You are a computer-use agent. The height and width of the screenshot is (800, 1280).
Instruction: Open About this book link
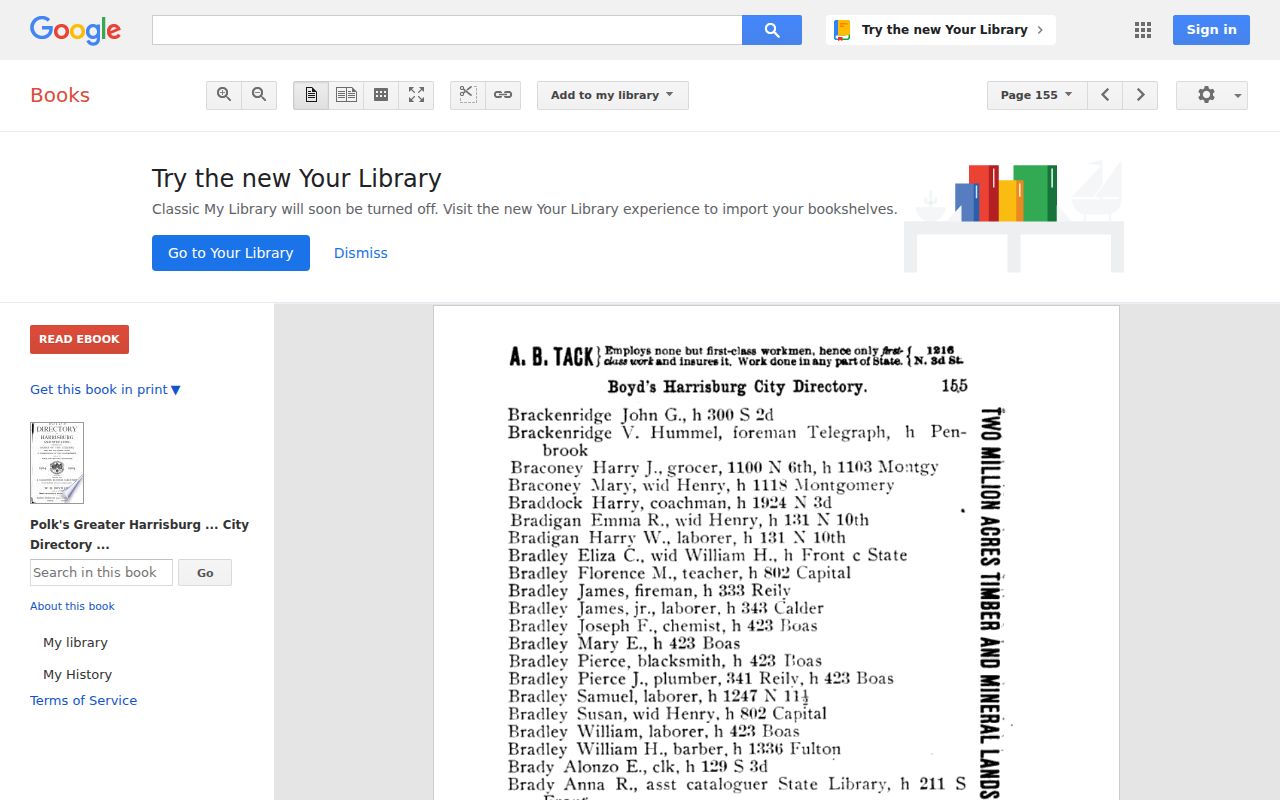pyautogui.click(x=72, y=606)
